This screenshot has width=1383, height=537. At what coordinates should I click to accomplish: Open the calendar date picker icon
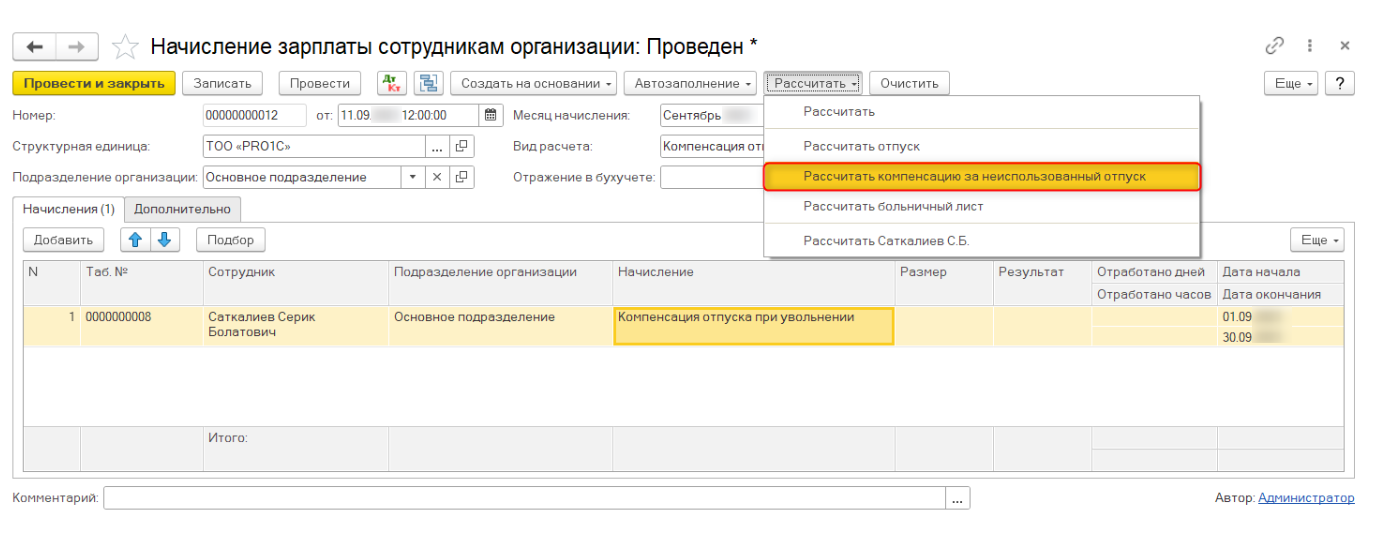[490, 115]
